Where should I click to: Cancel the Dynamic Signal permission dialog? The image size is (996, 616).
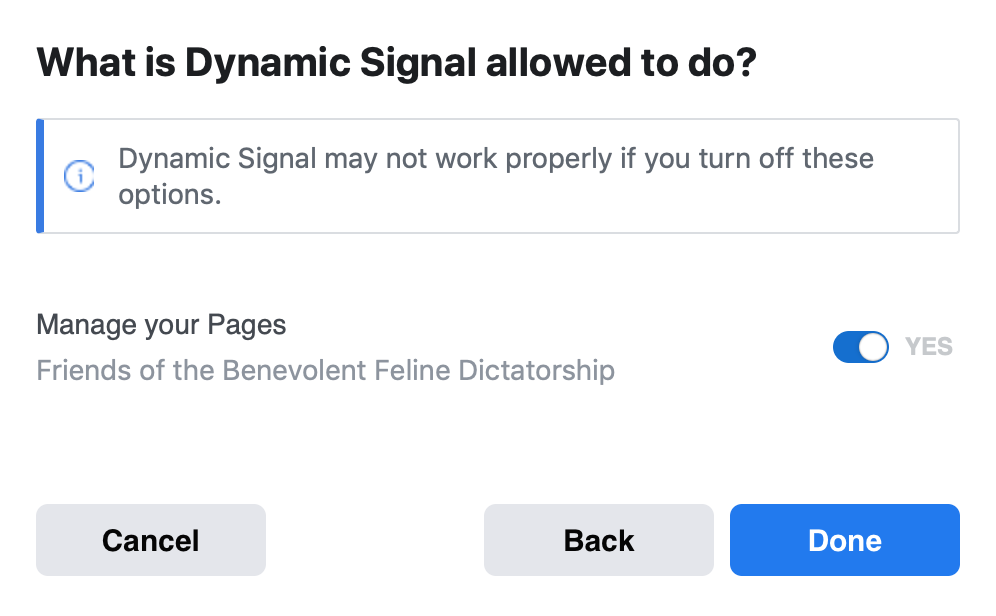pyautogui.click(x=151, y=540)
